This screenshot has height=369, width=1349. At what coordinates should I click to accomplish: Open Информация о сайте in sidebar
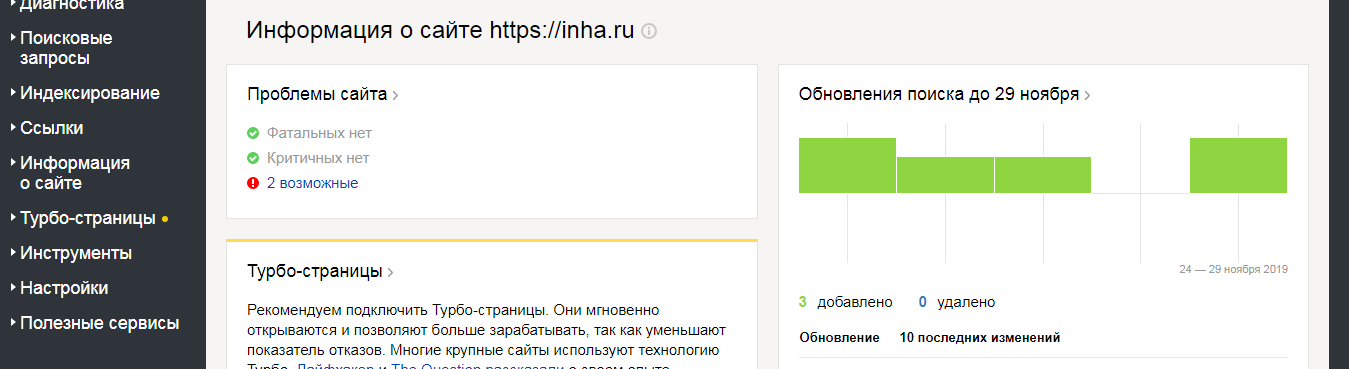pyautogui.click(x=70, y=173)
